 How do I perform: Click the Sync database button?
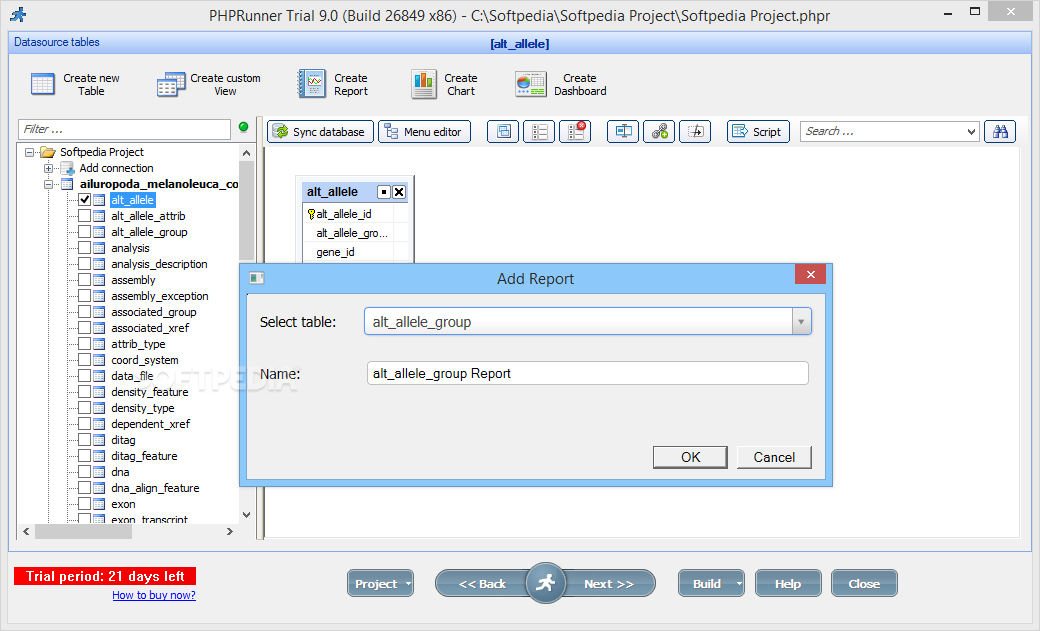320,131
